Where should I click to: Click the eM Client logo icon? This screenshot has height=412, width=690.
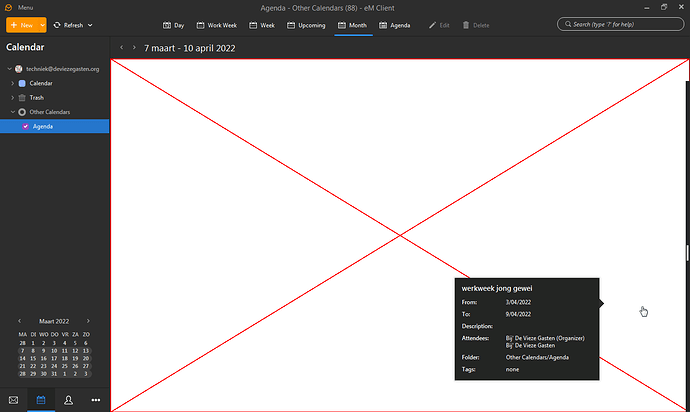(x=8, y=7)
